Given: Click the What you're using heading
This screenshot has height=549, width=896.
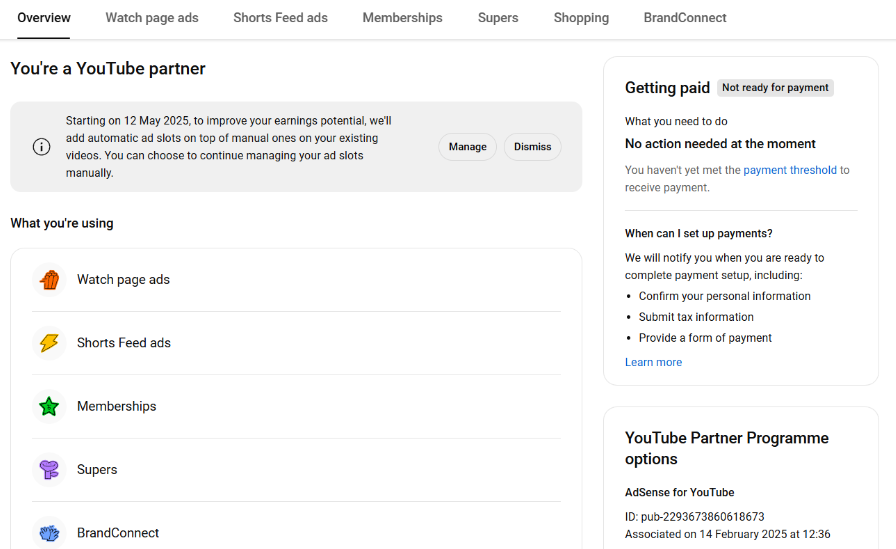Looking at the screenshot, I should click(x=62, y=223).
